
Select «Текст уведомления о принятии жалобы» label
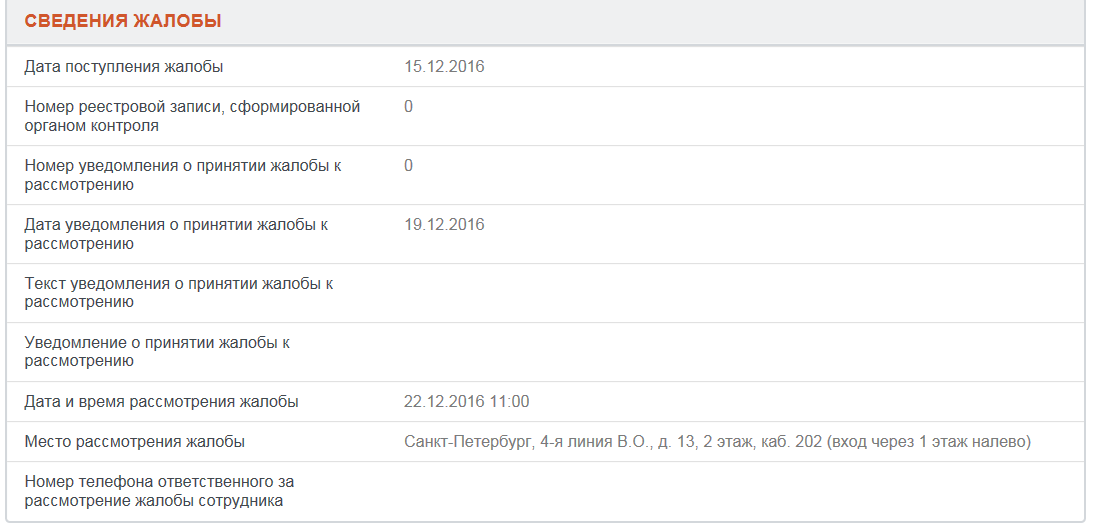[x=179, y=293]
